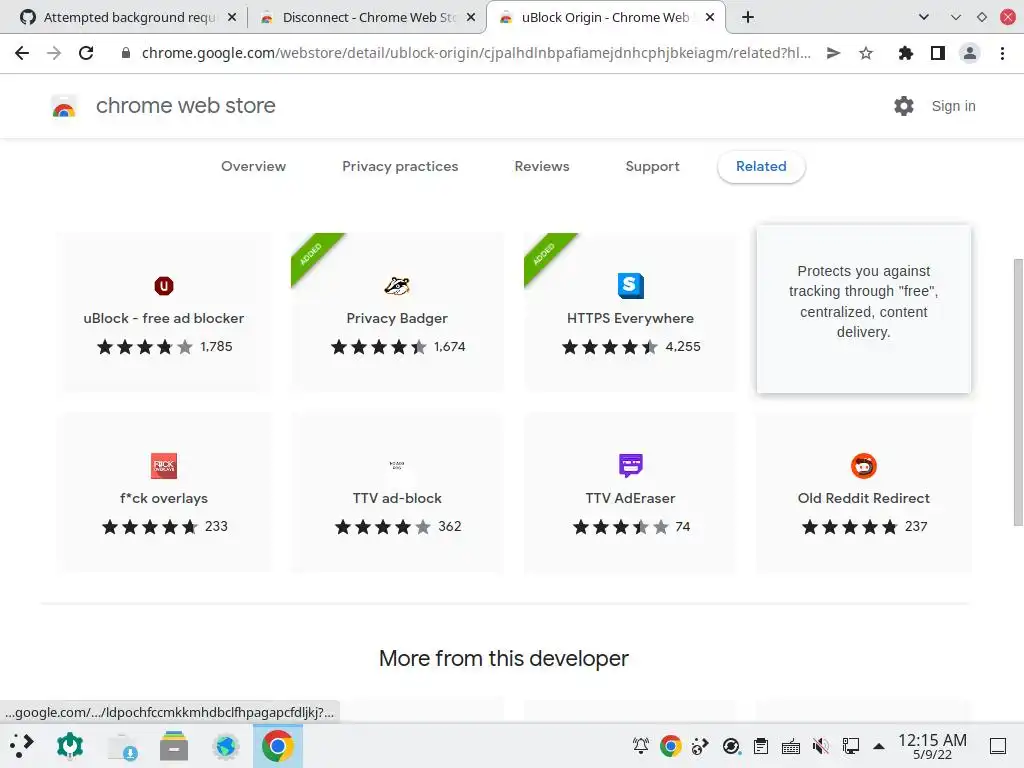Open the notification bell tray icon

click(x=641, y=746)
